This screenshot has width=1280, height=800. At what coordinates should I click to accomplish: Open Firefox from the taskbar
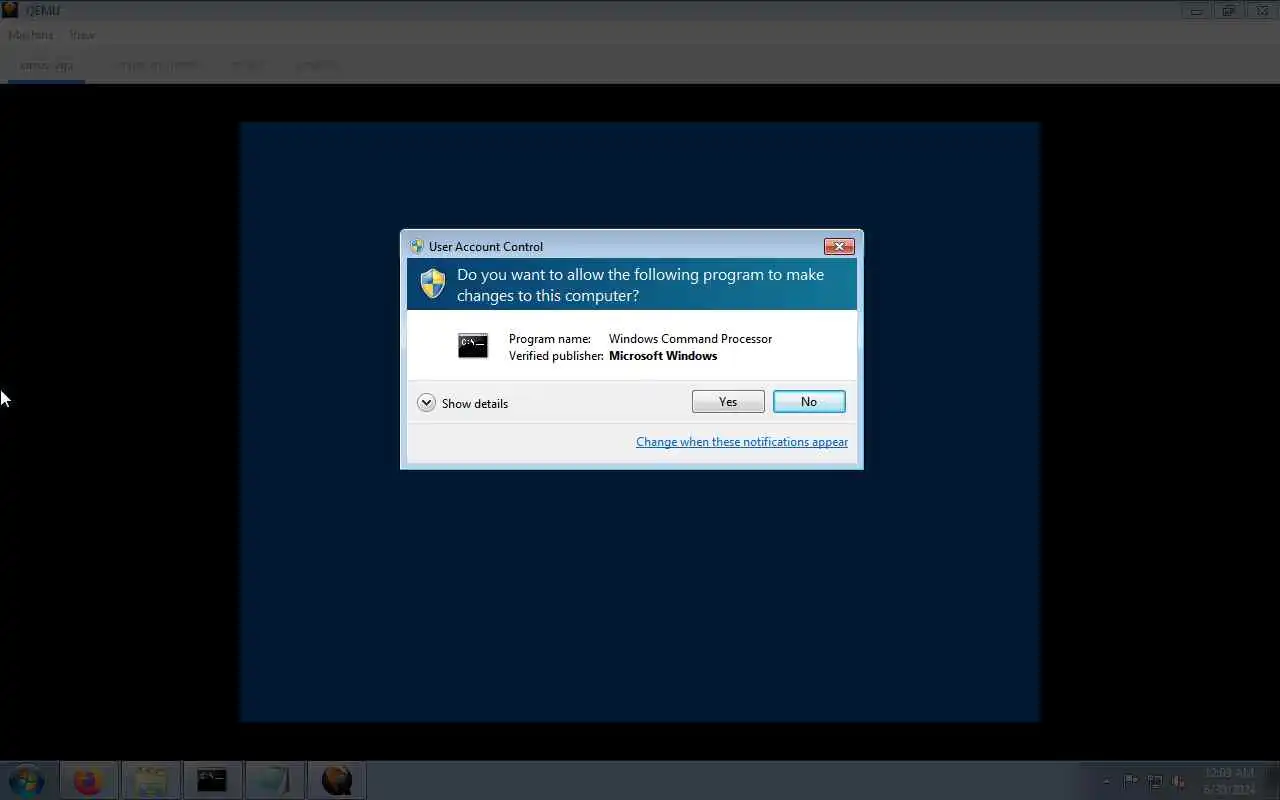[88, 780]
